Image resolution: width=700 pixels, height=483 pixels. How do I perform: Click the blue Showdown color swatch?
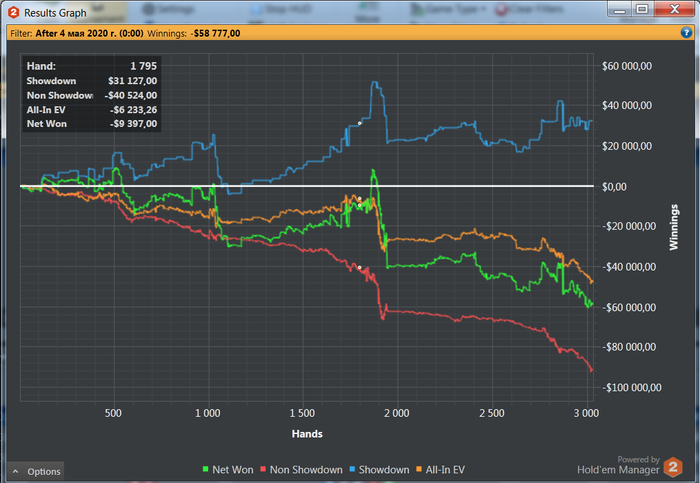[x=352, y=469]
